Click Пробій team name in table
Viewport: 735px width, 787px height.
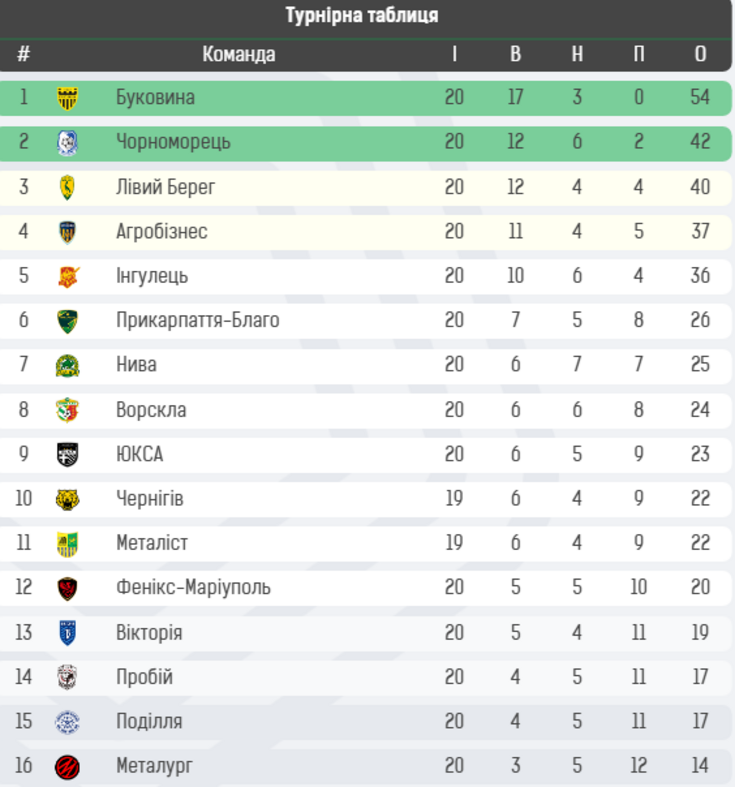tap(144, 677)
